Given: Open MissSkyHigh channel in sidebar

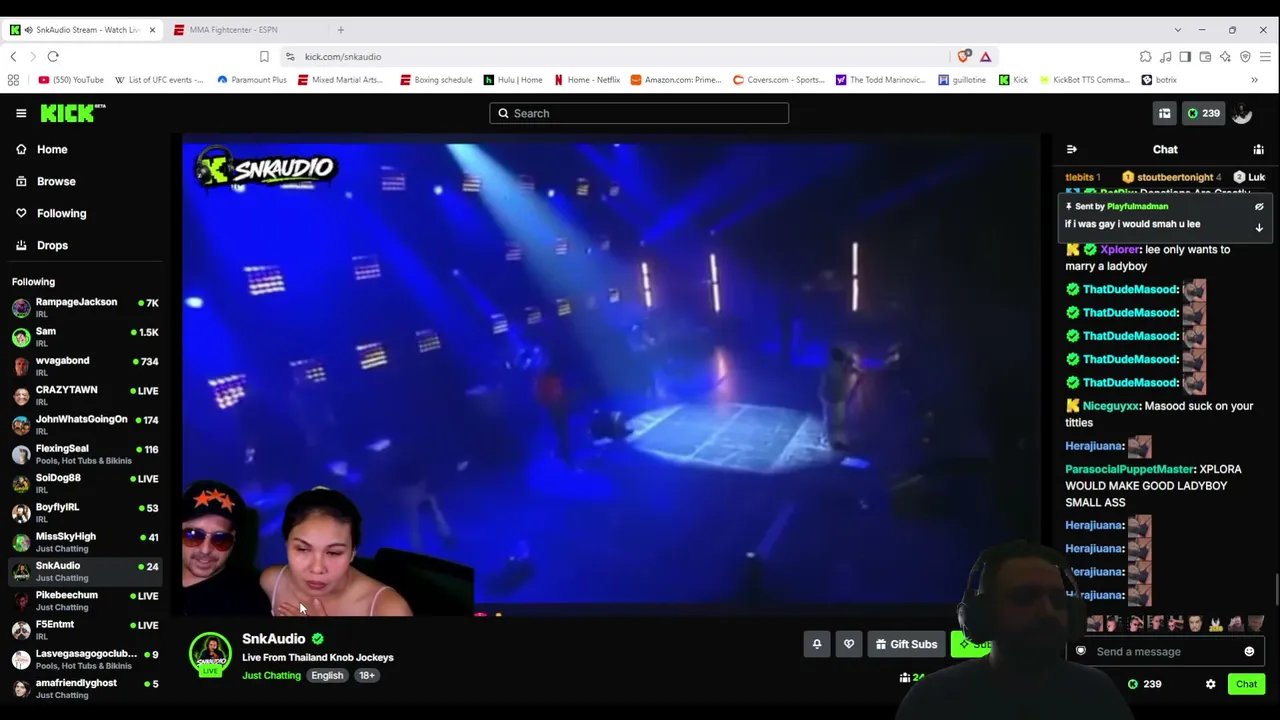Looking at the screenshot, I should 85,541.
